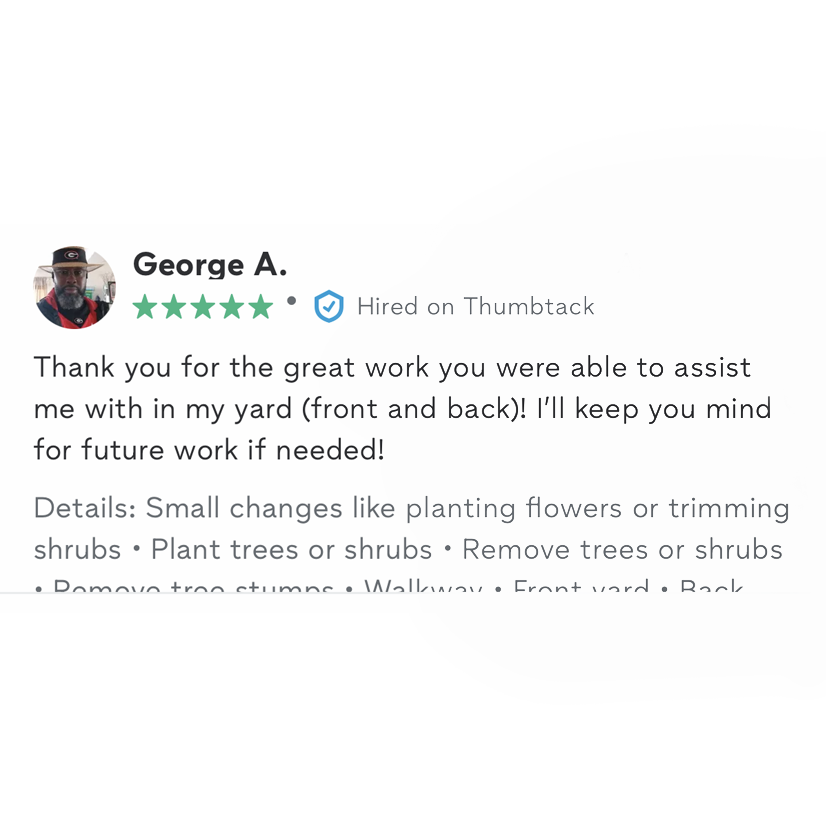Click the "Remove trees or shrubs" detail
Screen dimensions: 826x826
pyautogui.click(x=622, y=549)
